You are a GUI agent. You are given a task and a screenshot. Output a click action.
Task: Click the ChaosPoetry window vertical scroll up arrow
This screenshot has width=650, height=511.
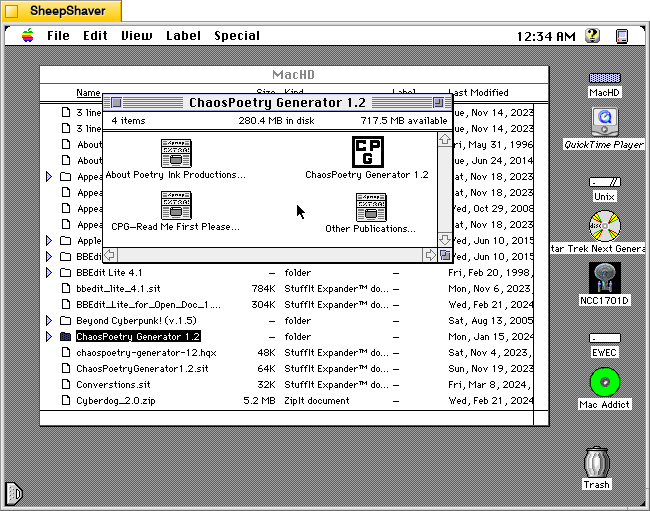point(445,139)
